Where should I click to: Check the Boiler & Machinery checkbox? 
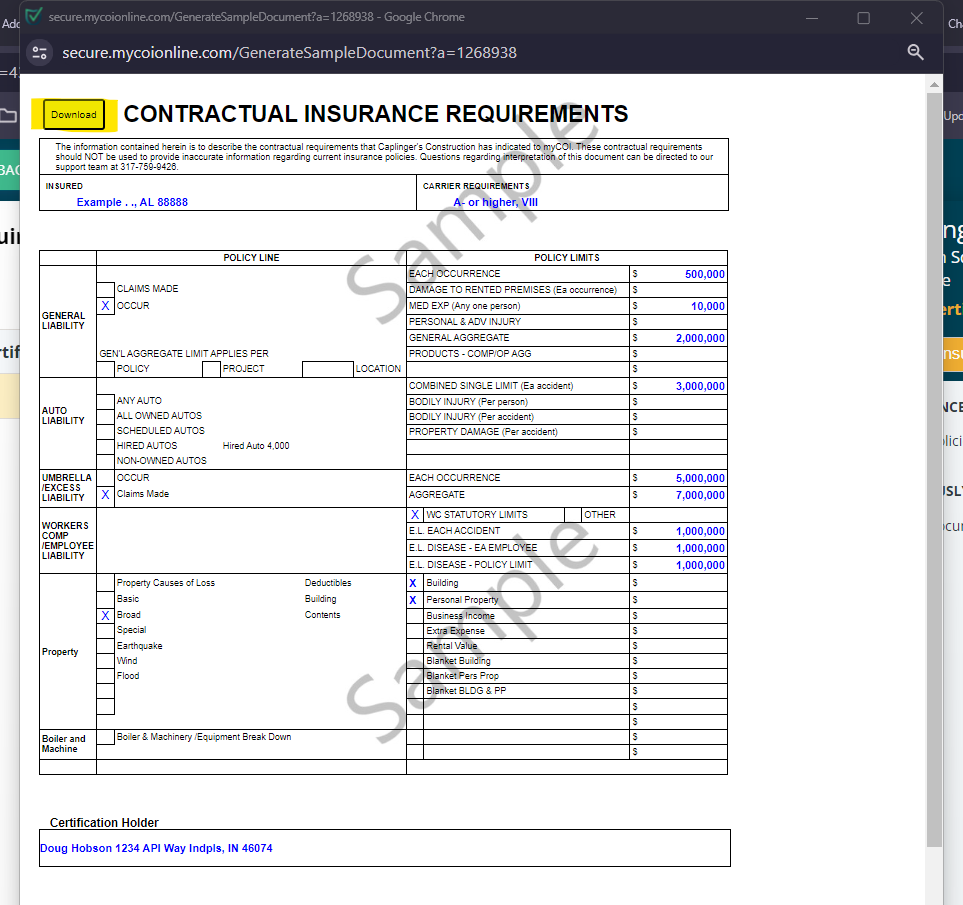[x=105, y=738]
